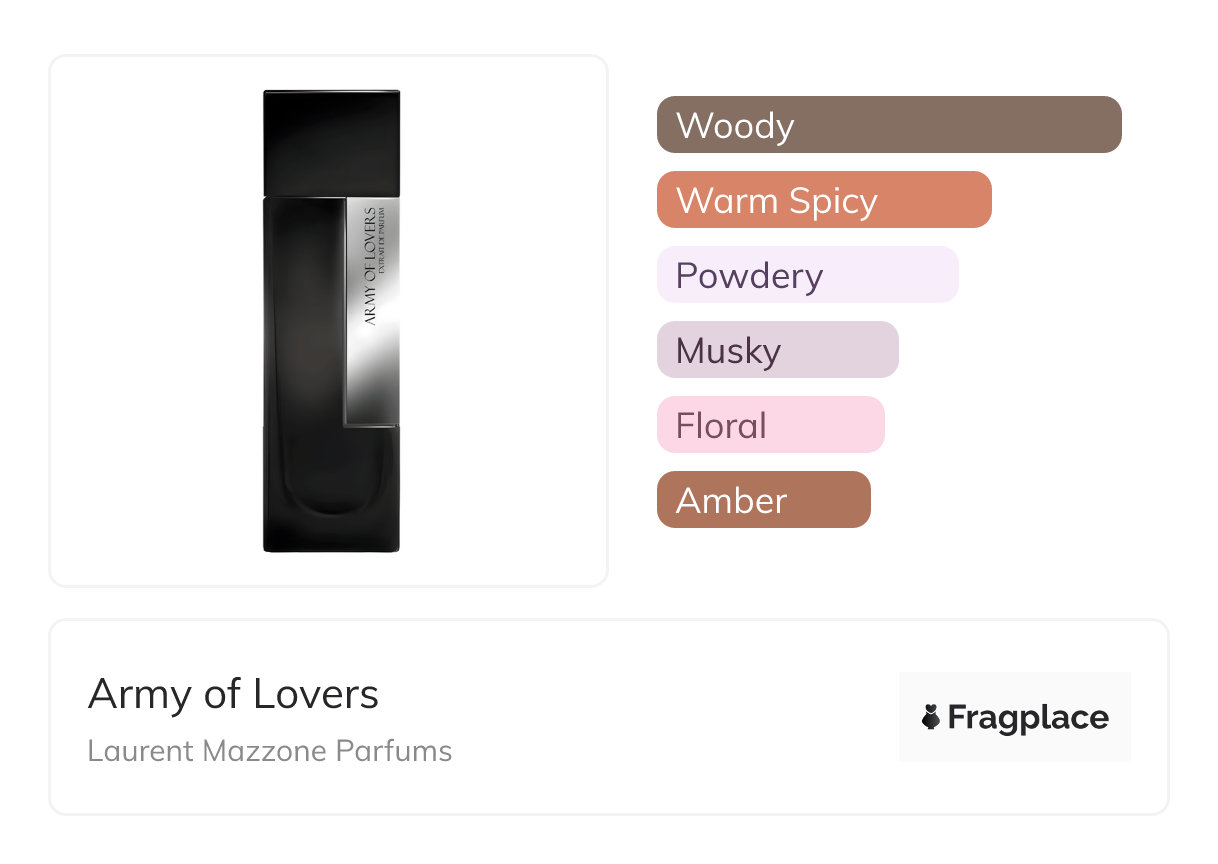Click the ARMY OF LOVERS text on the bottle
The width and height of the screenshot is (1218, 864).
tap(369, 266)
